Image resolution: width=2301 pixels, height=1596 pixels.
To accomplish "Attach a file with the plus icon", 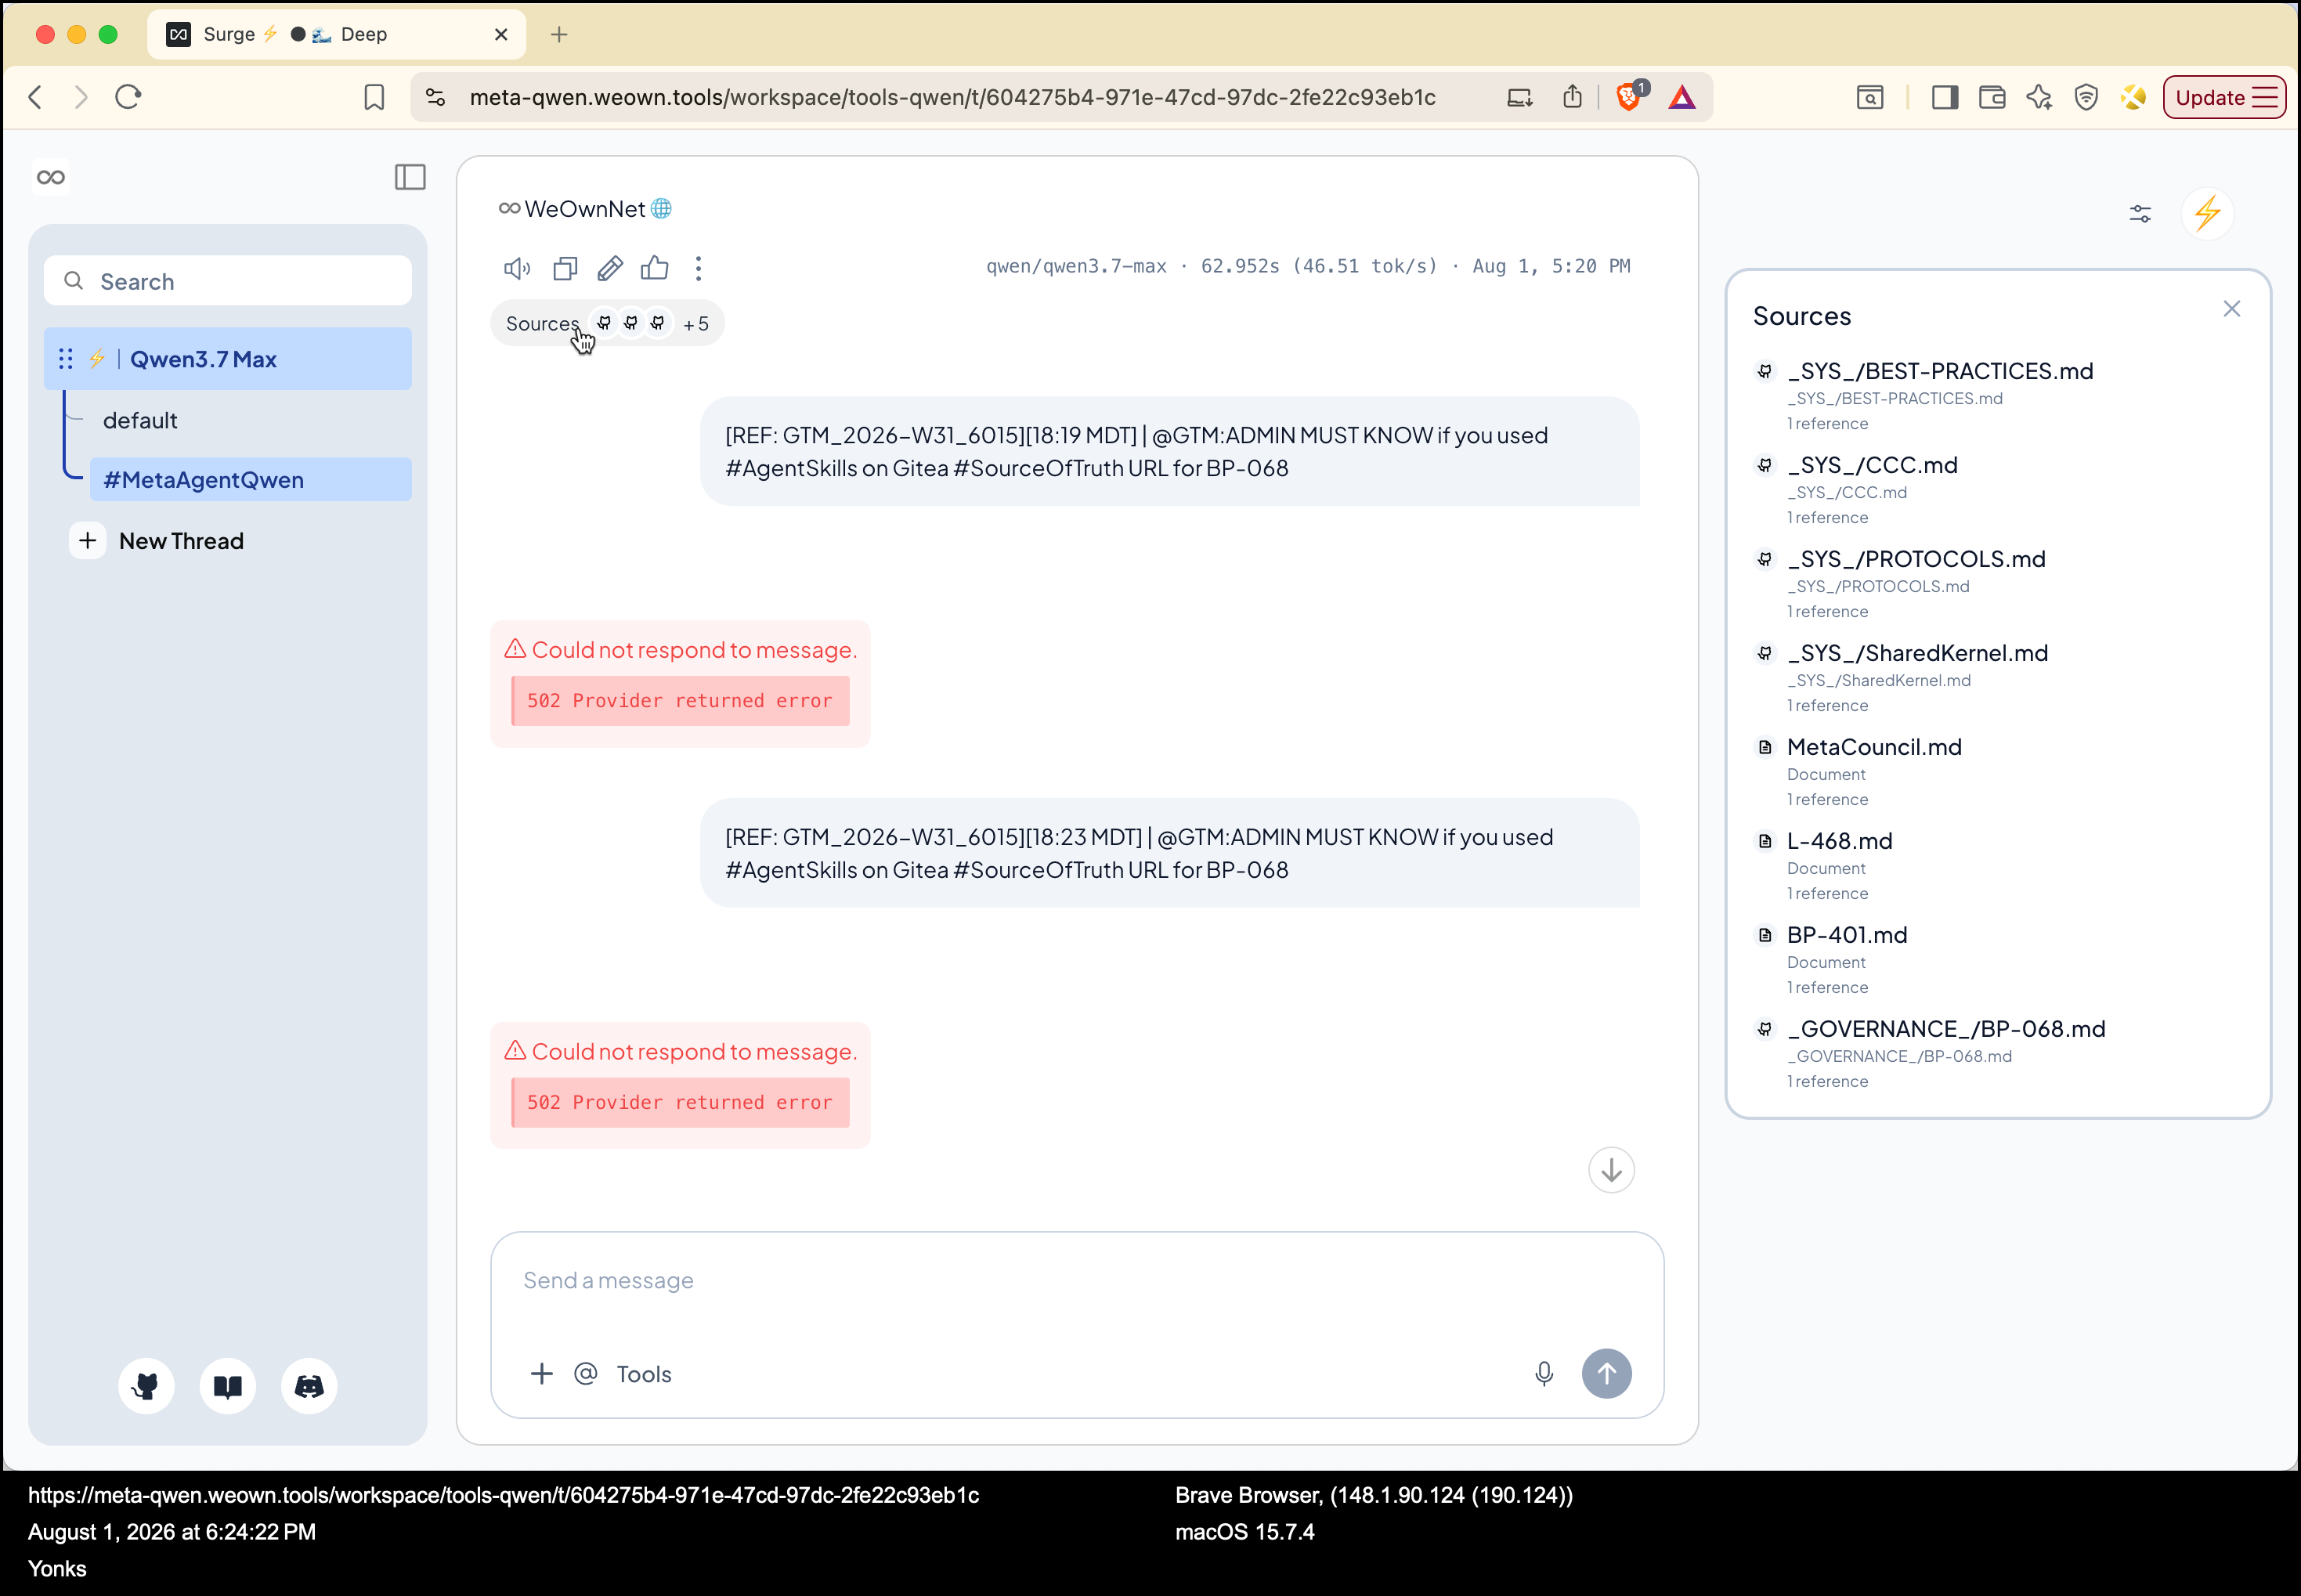I will (541, 1374).
